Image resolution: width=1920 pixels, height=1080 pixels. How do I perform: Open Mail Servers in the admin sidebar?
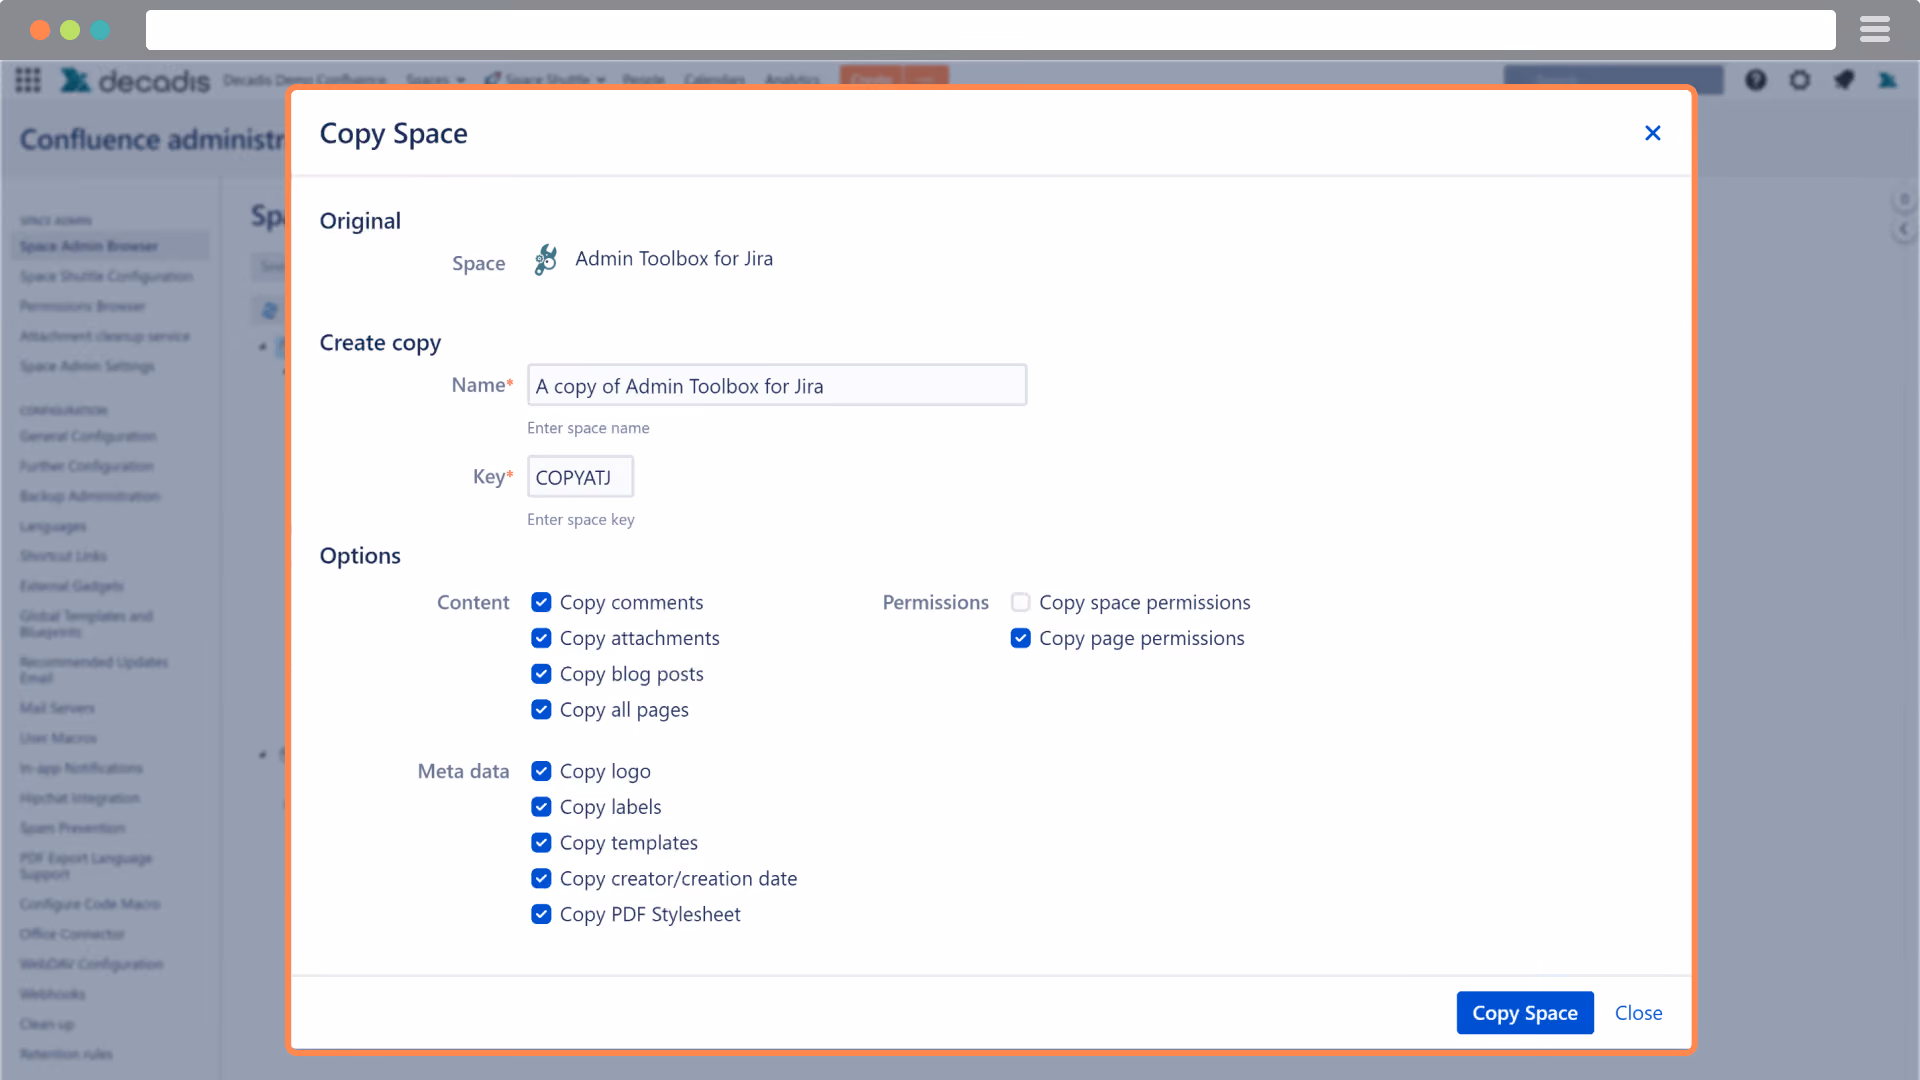tap(57, 708)
